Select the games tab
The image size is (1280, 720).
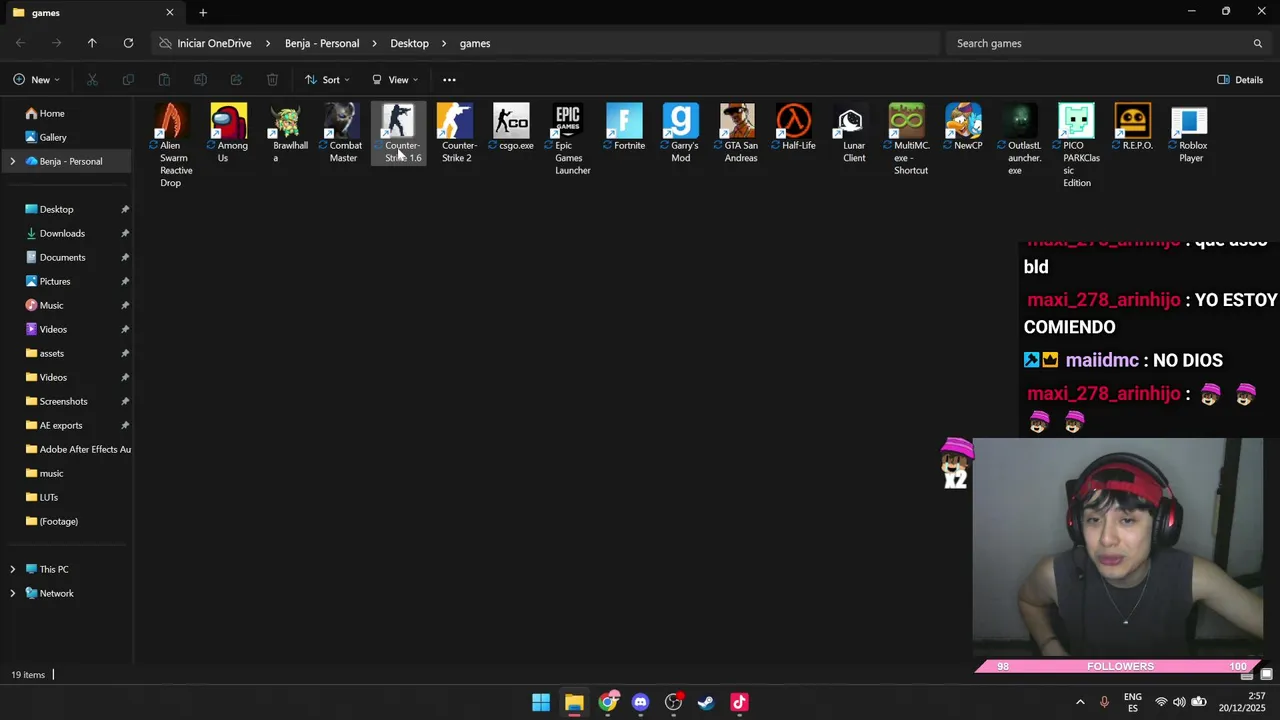tap(93, 13)
